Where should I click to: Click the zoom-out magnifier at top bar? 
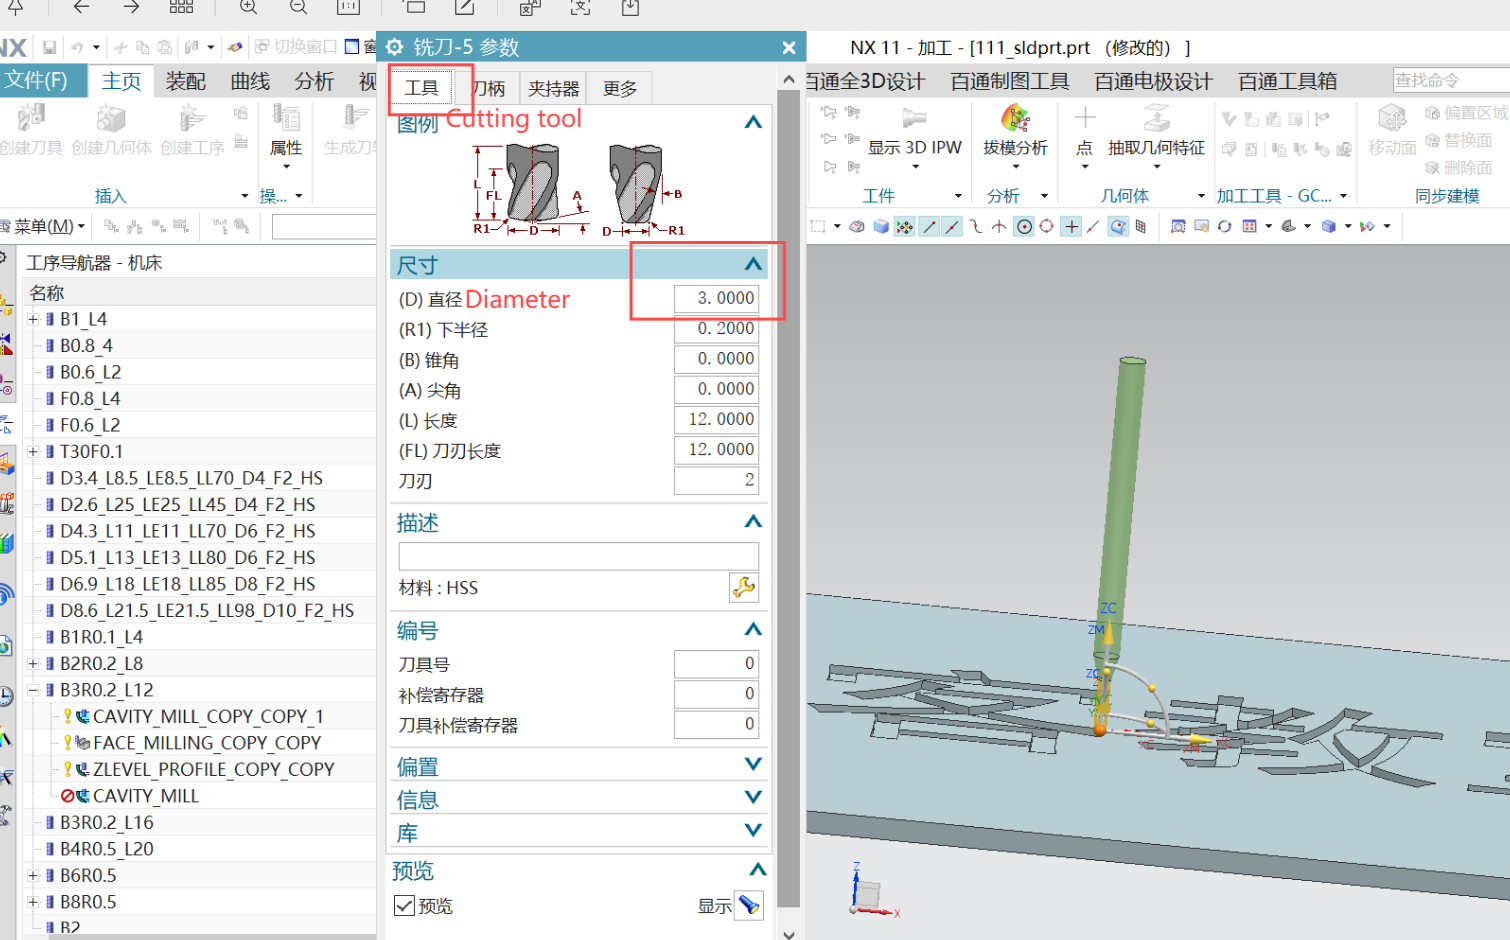click(x=298, y=7)
